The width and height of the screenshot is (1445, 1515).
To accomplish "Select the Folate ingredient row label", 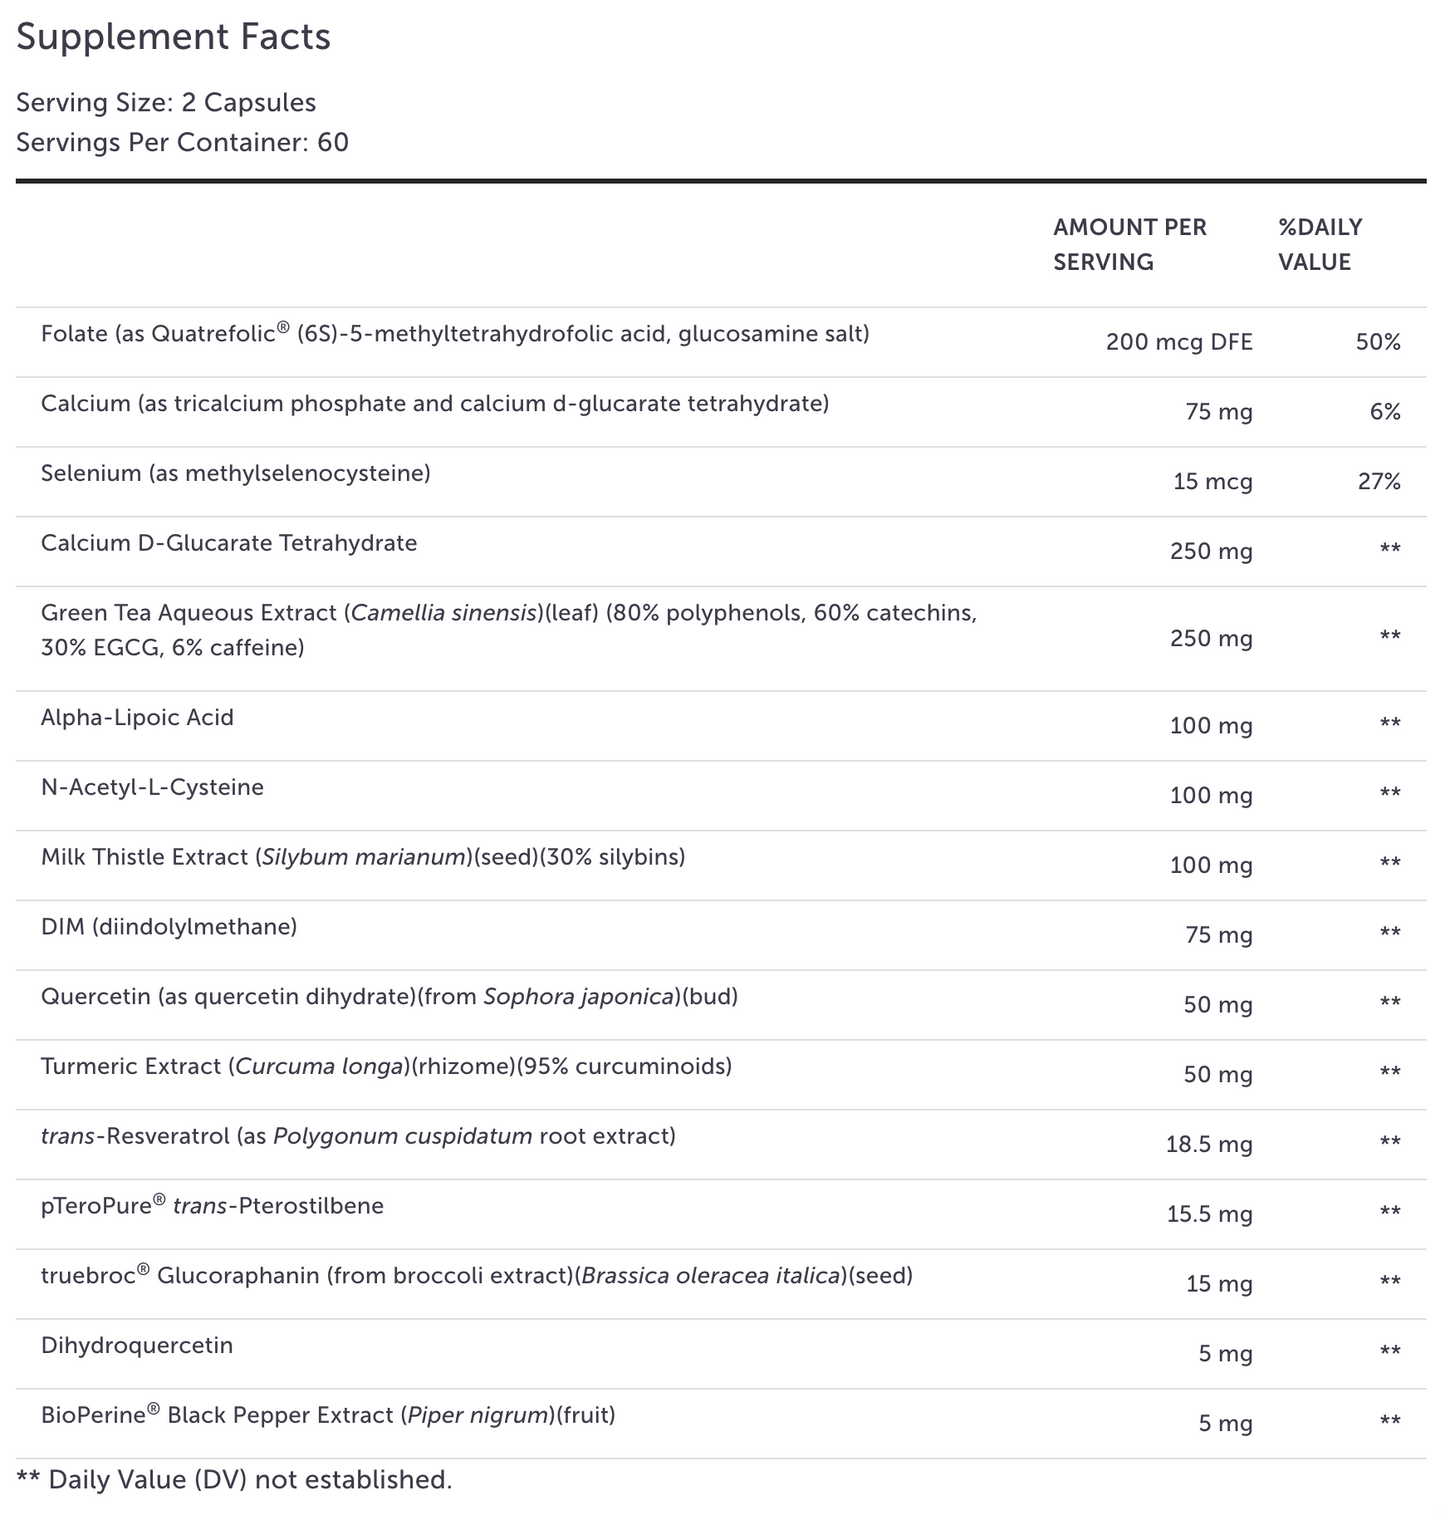I will point(455,334).
